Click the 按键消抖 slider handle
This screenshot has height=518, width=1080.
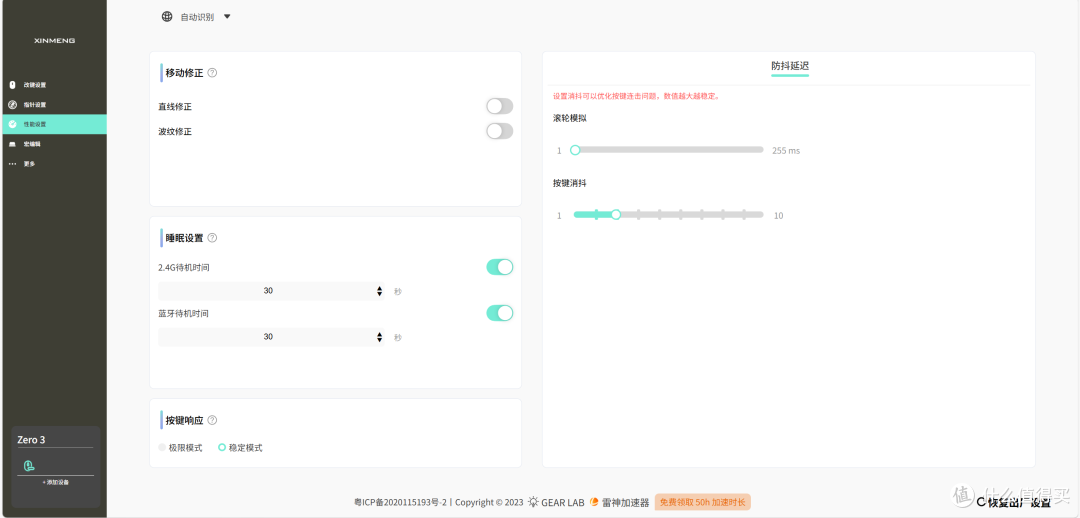(616, 215)
